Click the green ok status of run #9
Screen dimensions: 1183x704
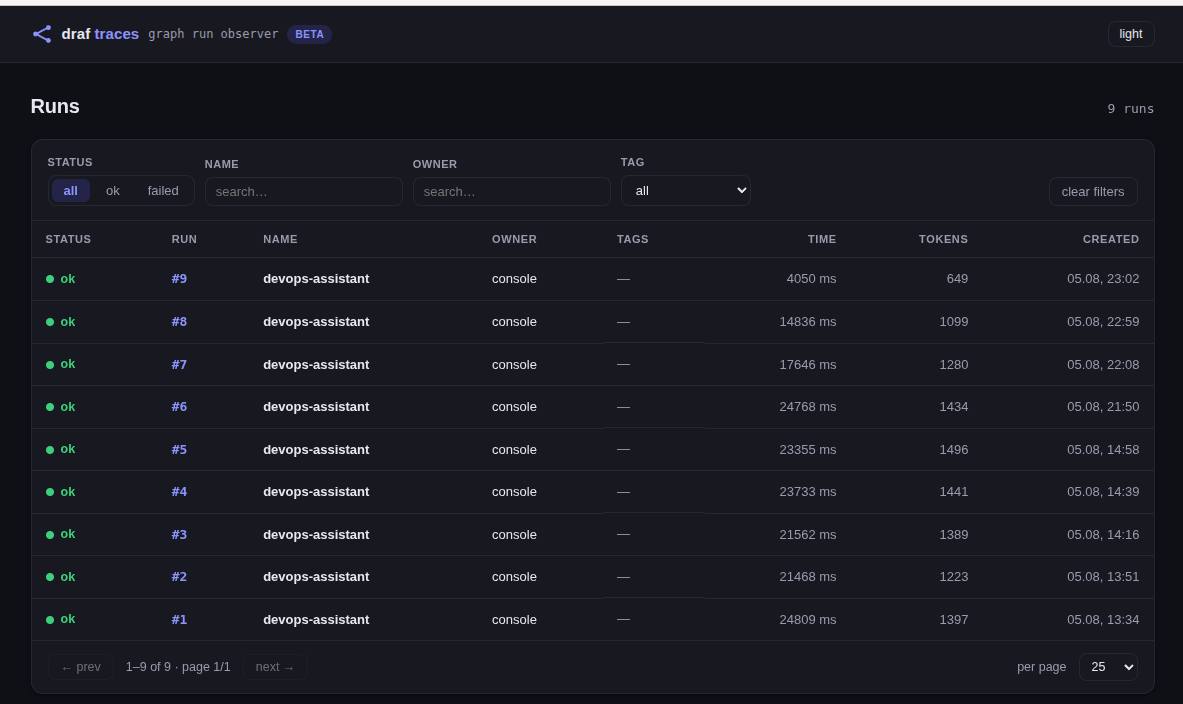click(x=60, y=279)
